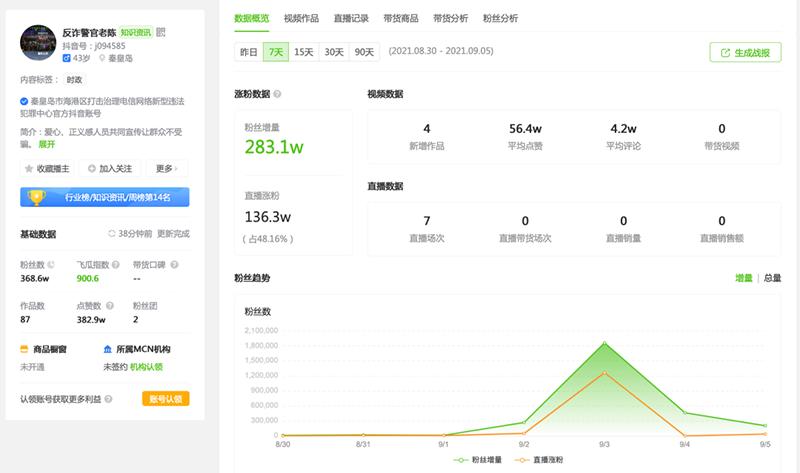Image resolution: width=800 pixels, height=473 pixels.
Task: Switch to the 粉丝分析 tab
Action: pyautogui.click(x=500, y=18)
